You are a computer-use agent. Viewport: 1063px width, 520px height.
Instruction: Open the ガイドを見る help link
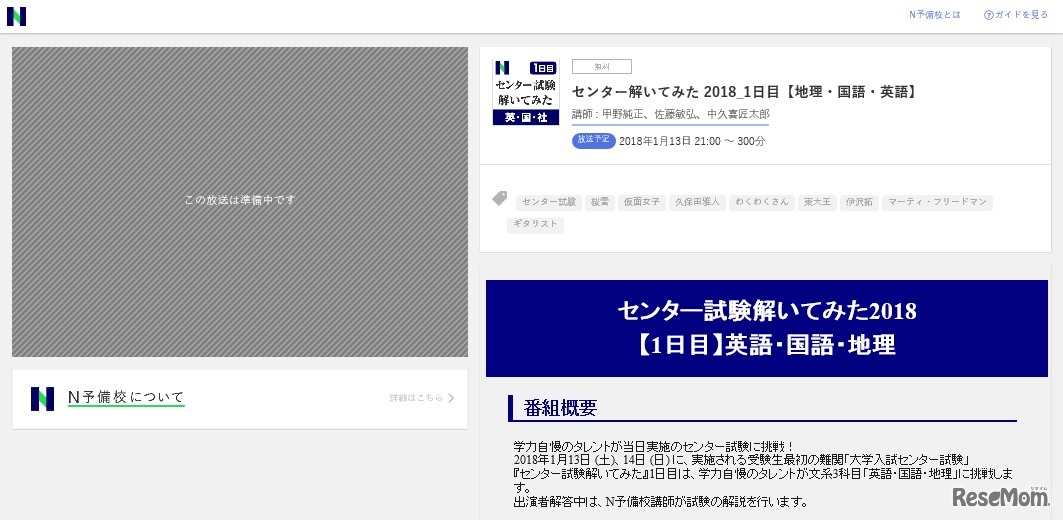[x=1016, y=15]
